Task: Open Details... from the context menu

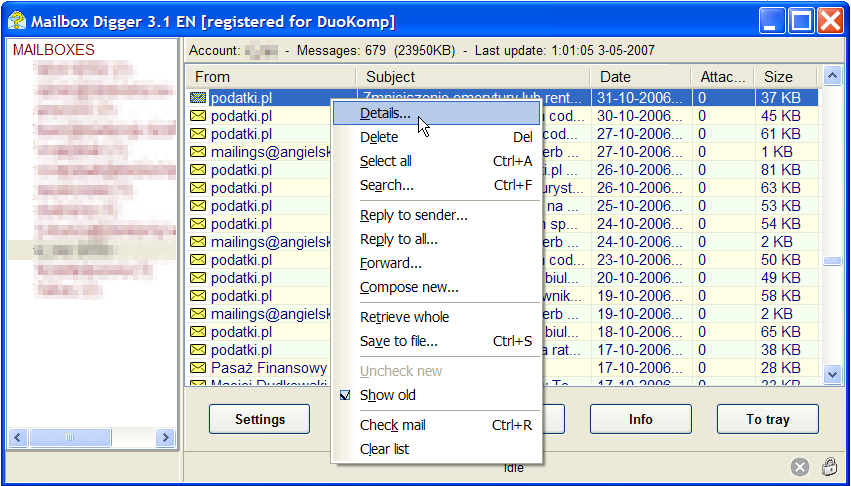Action: (x=436, y=113)
